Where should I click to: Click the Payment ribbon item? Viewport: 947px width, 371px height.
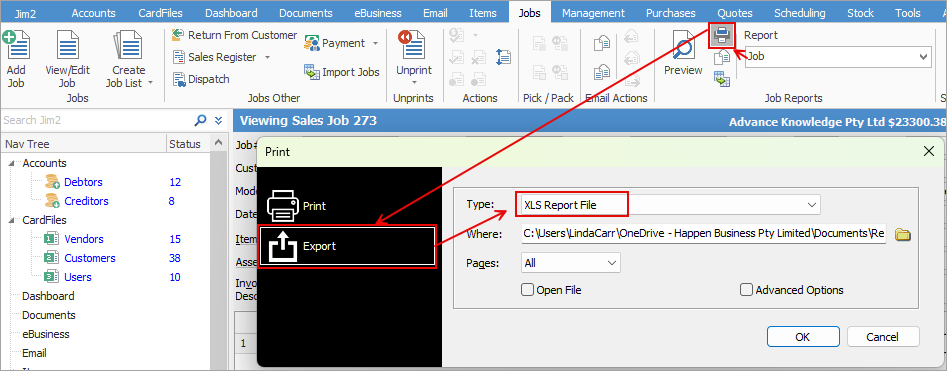point(335,43)
